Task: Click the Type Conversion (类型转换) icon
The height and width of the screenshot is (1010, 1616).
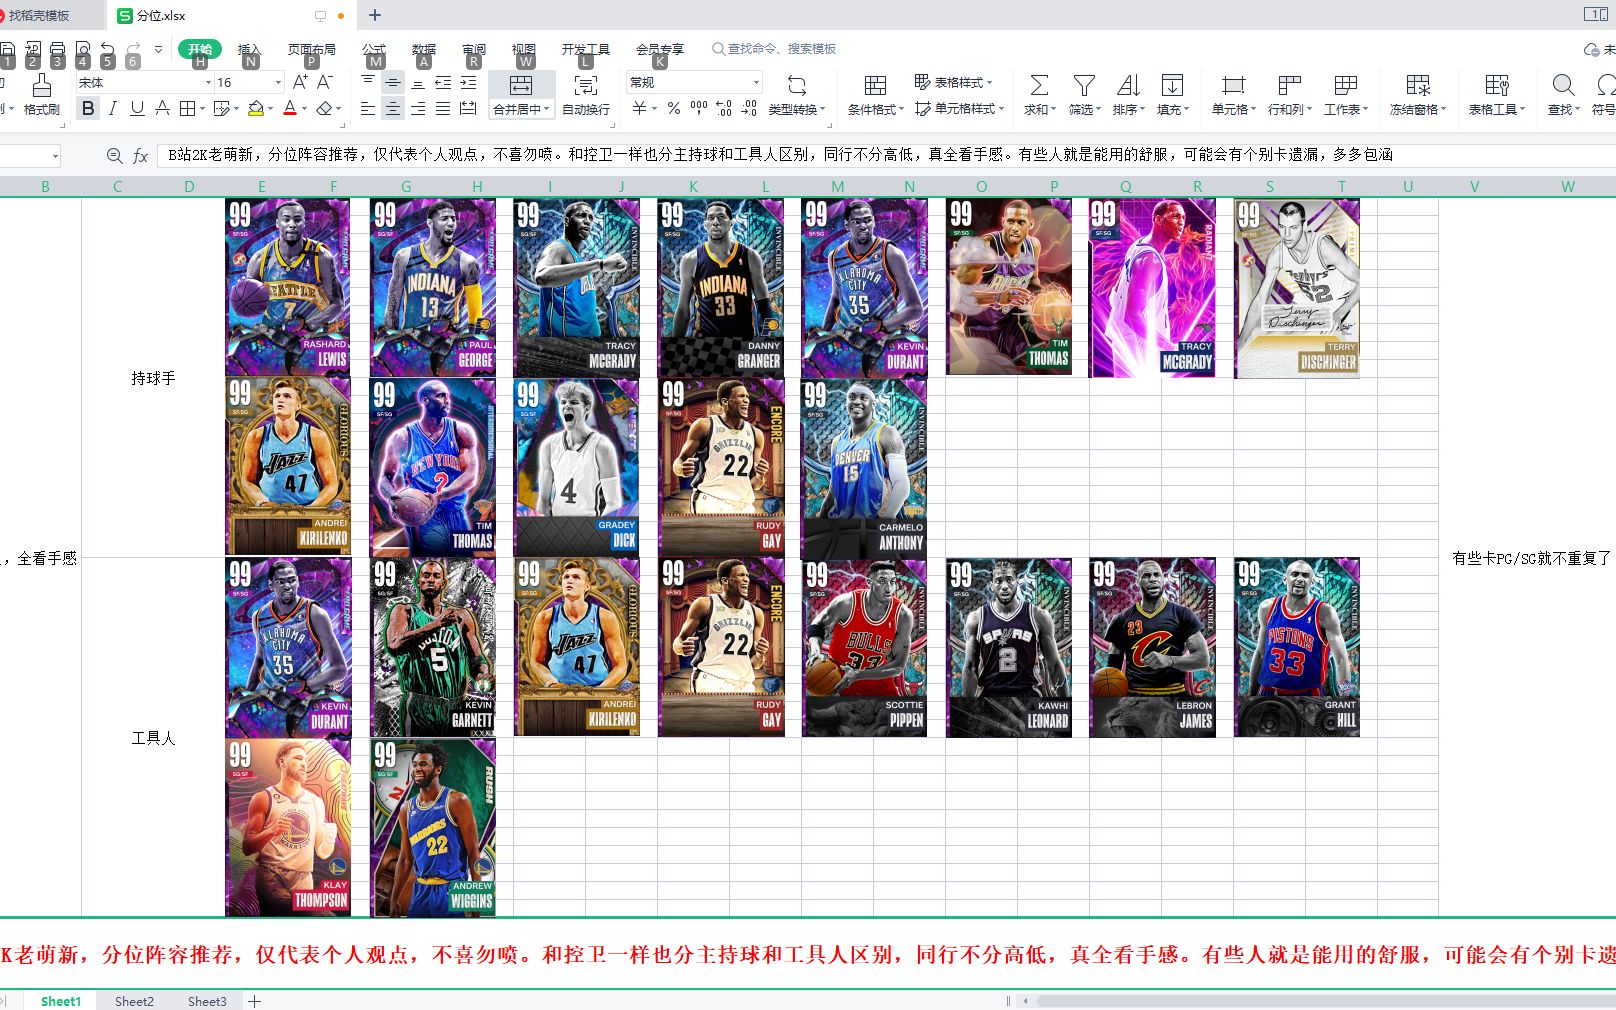Action: [797, 86]
